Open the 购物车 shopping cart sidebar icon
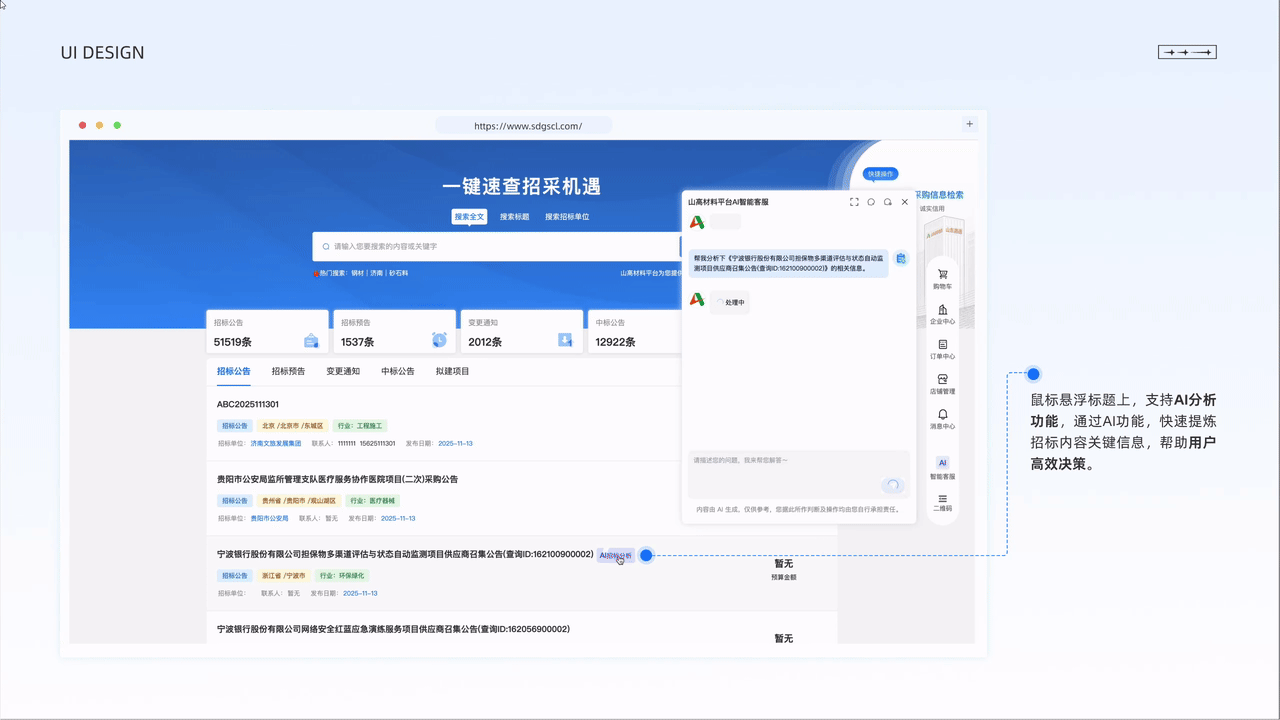This screenshot has height=720, width=1280. pyautogui.click(x=941, y=278)
